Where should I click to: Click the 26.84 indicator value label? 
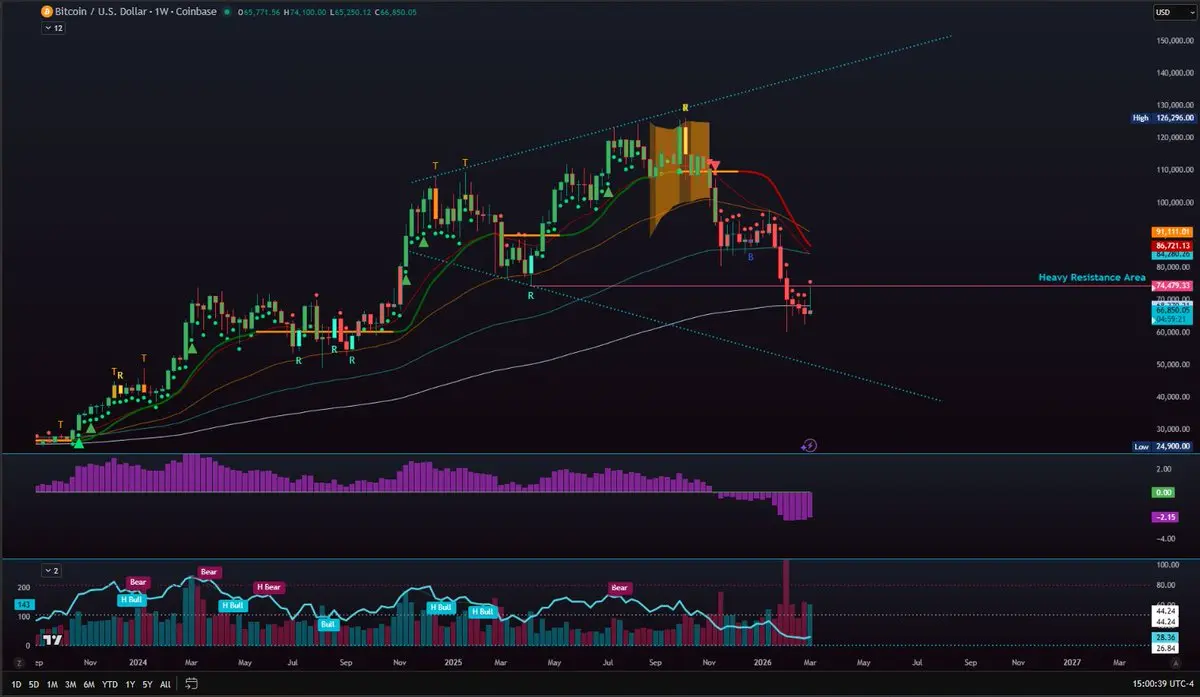pyautogui.click(x=1165, y=647)
